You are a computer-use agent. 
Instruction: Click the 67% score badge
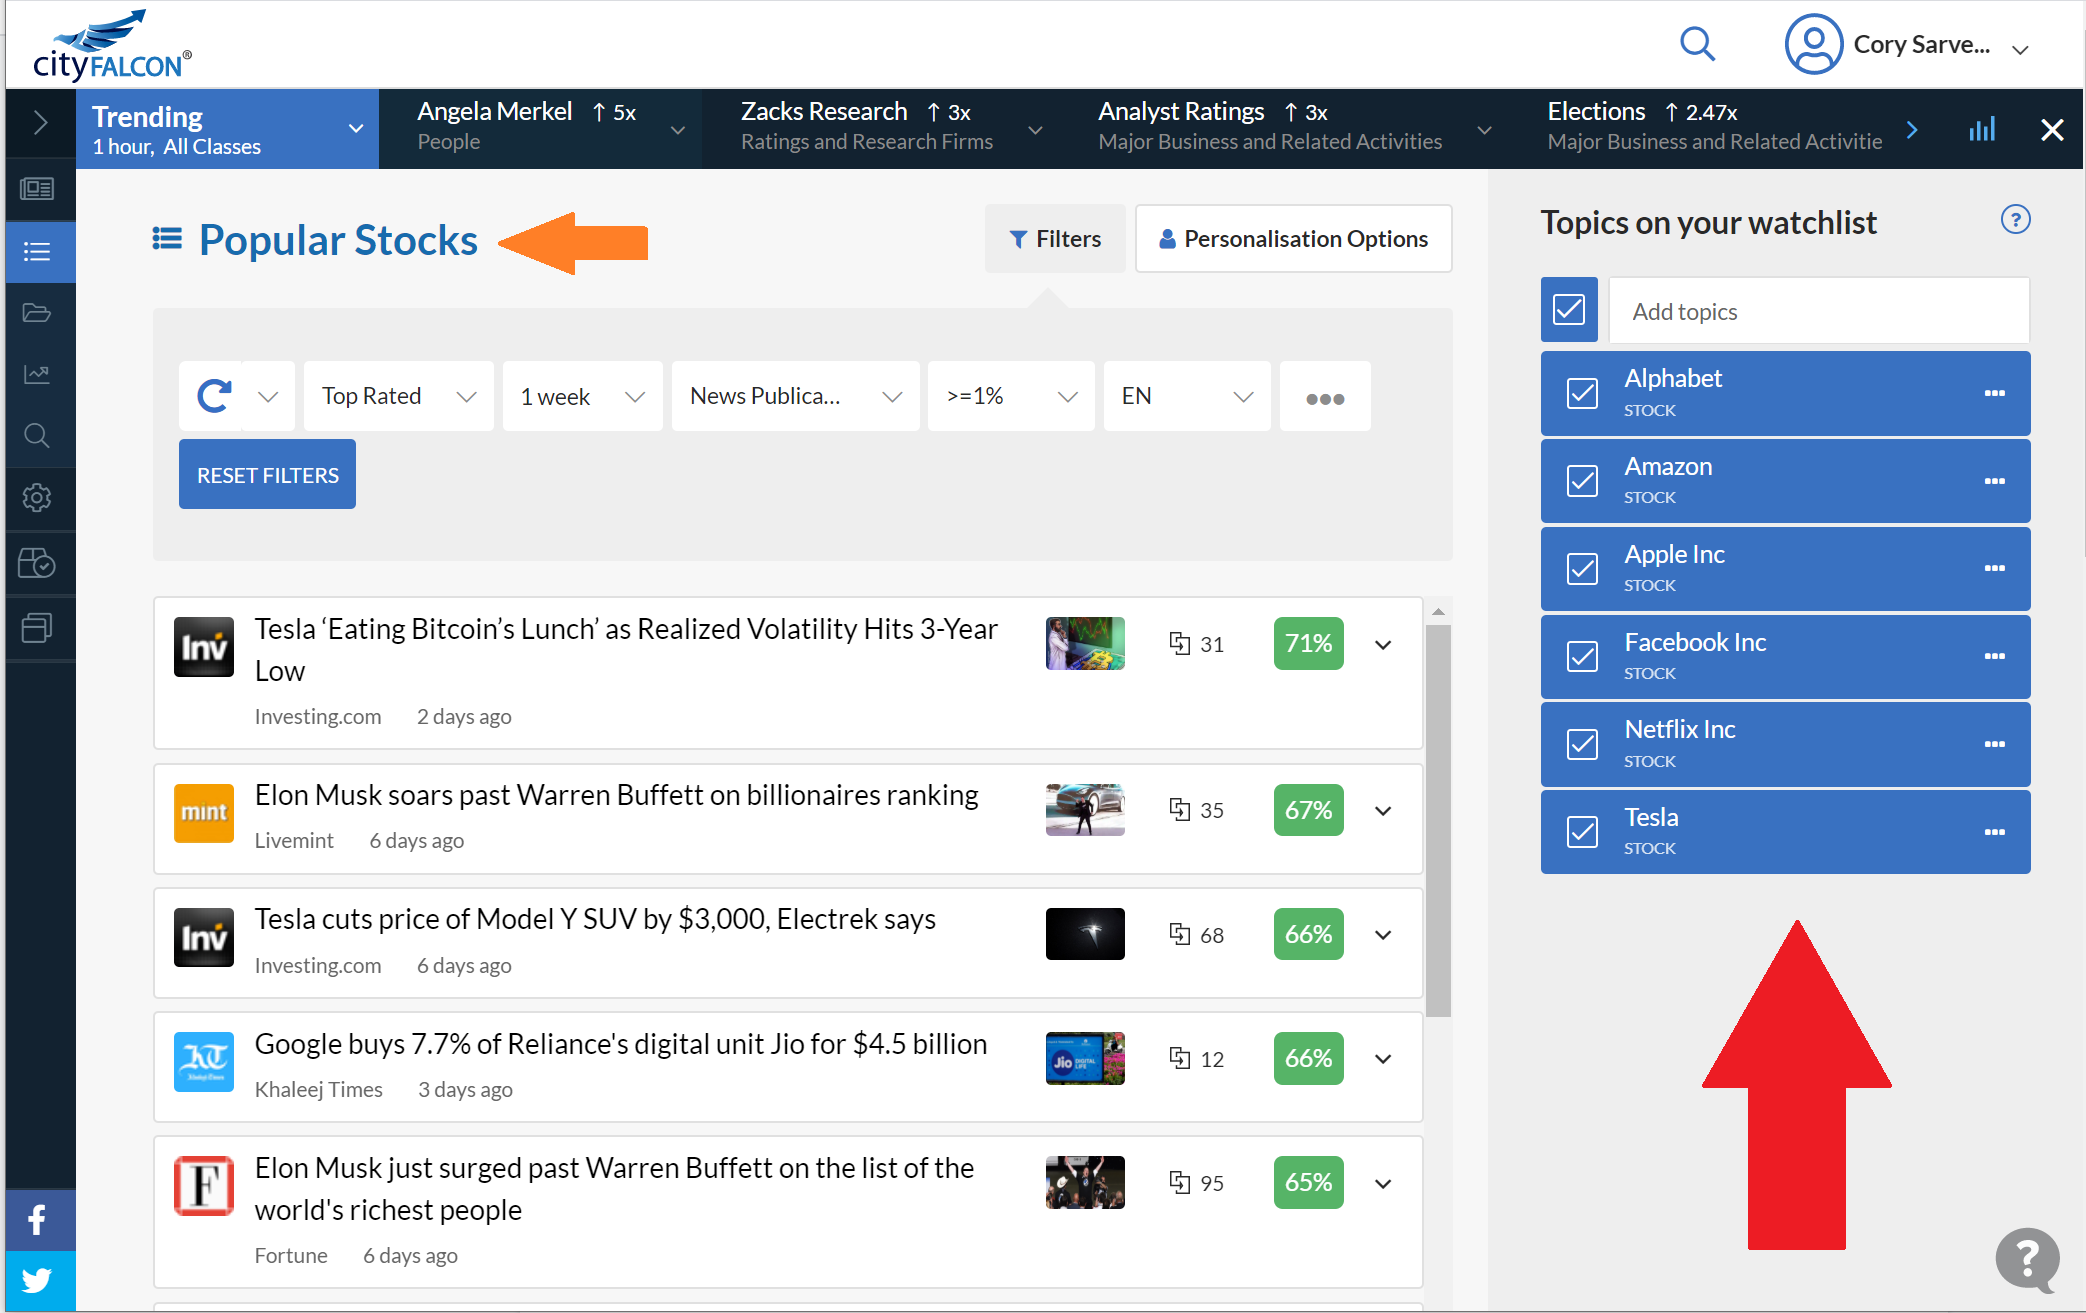[x=1308, y=810]
